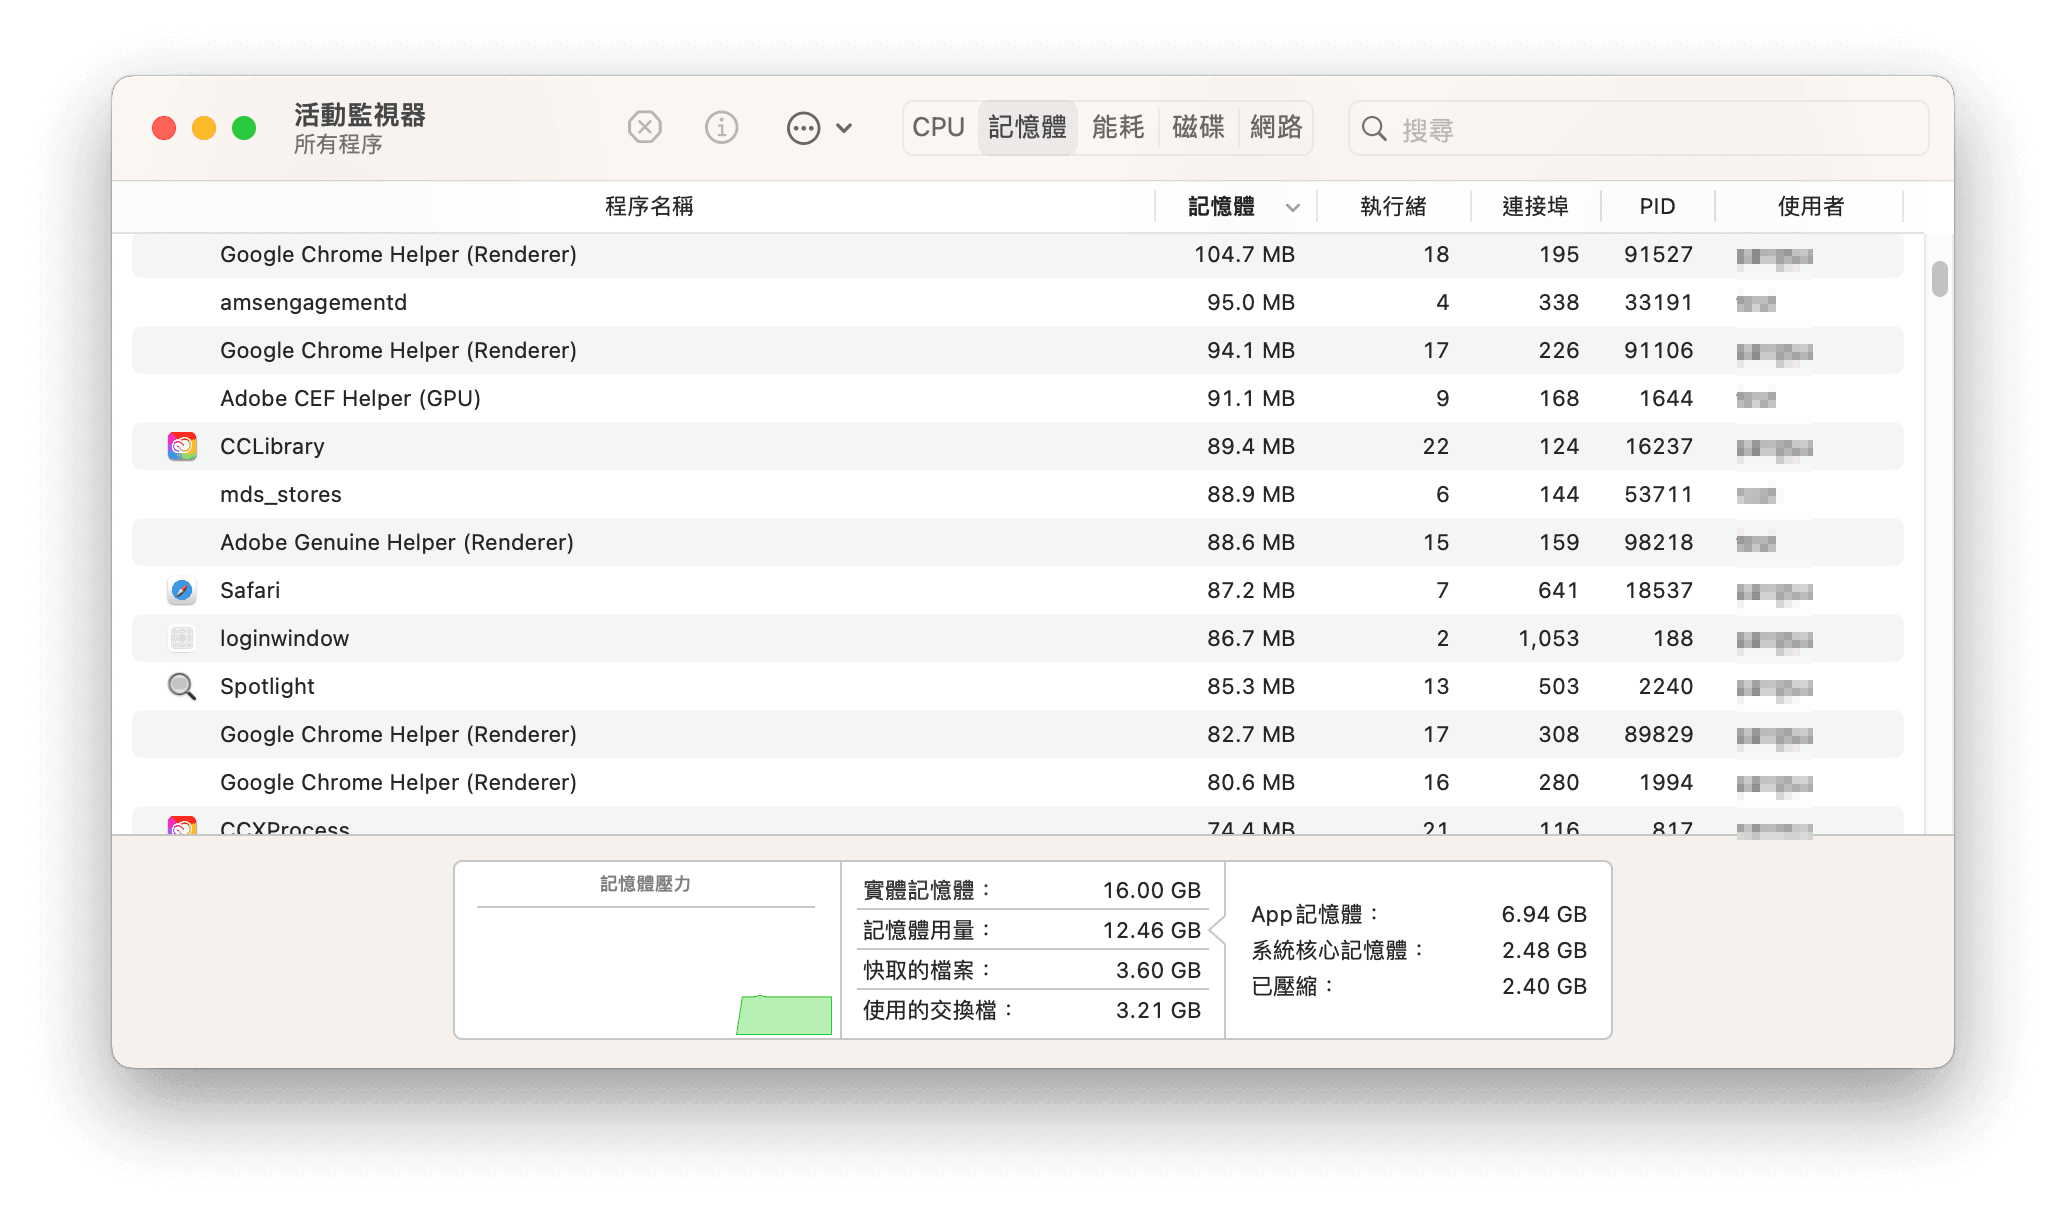Open the process info (i) inspector icon

[721, 127]
